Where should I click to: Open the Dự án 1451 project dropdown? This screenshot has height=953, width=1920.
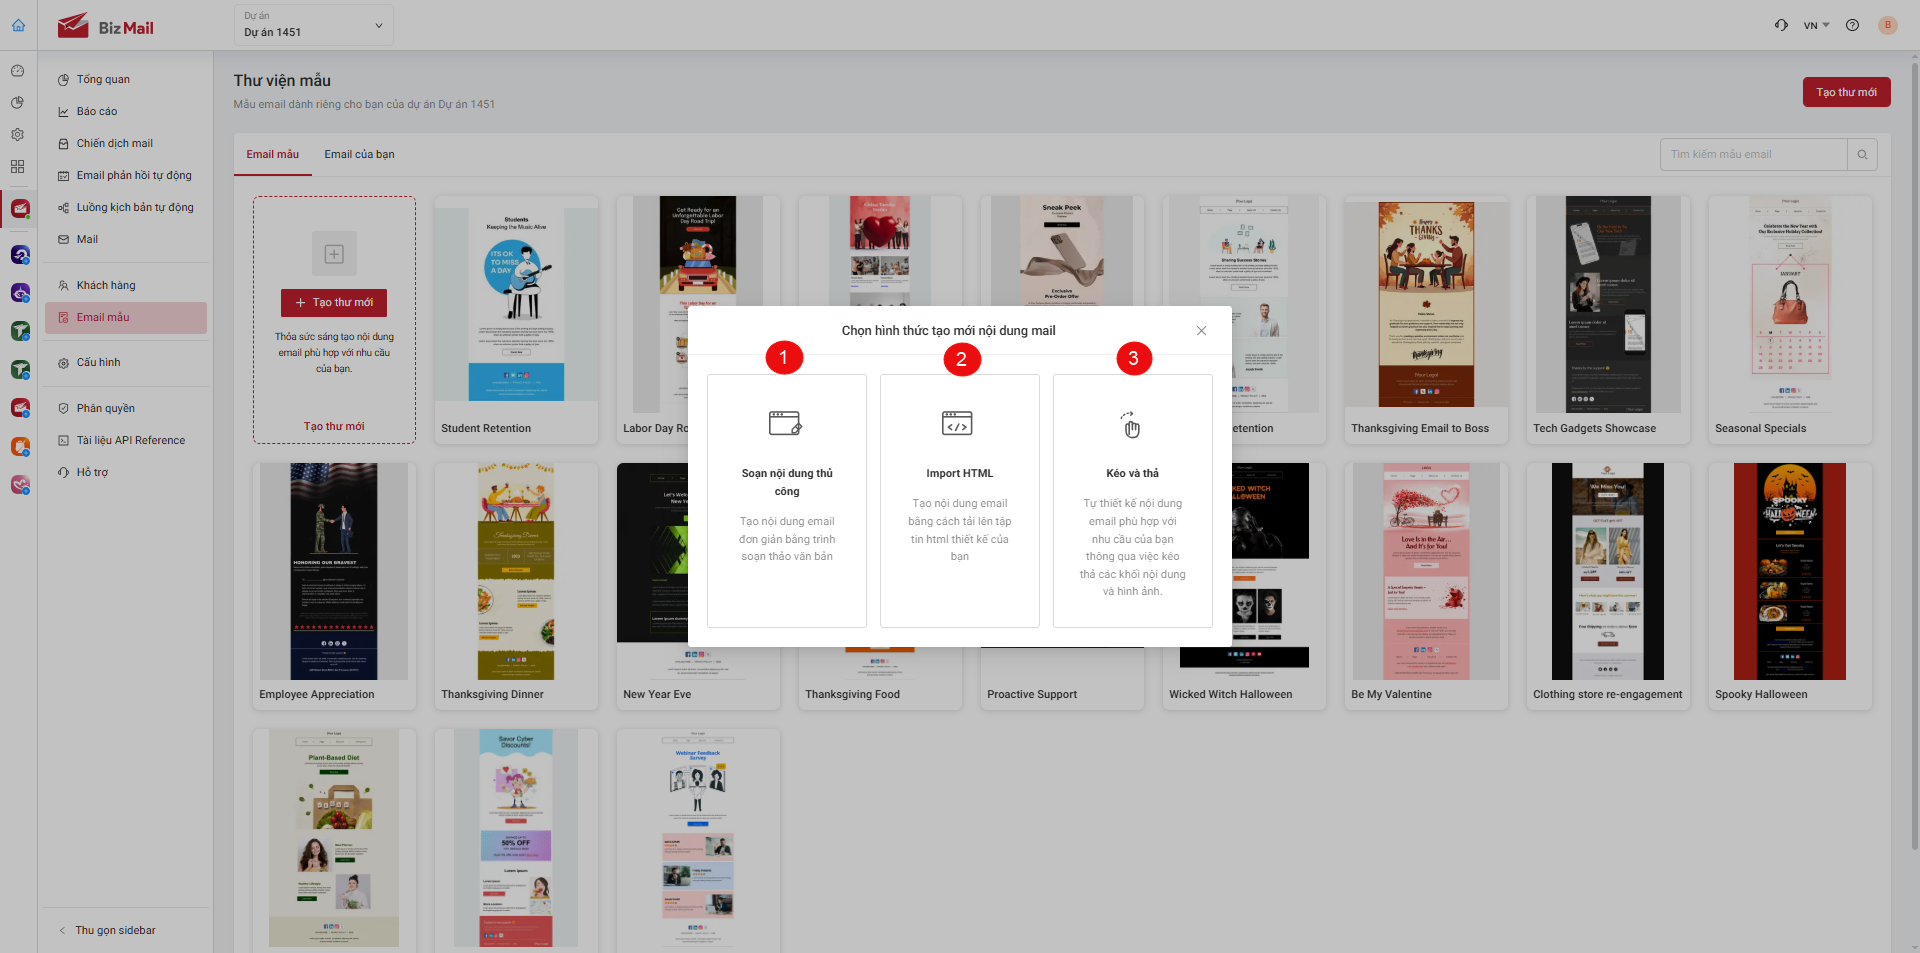coord(314,25)
